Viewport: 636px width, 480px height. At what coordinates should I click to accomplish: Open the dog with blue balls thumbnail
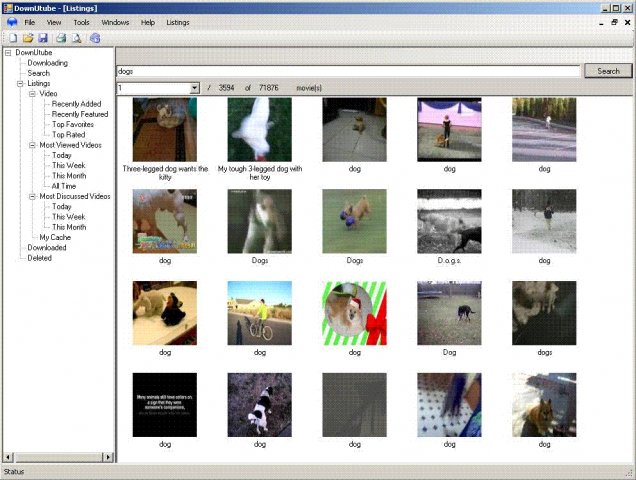pos(355,222)
